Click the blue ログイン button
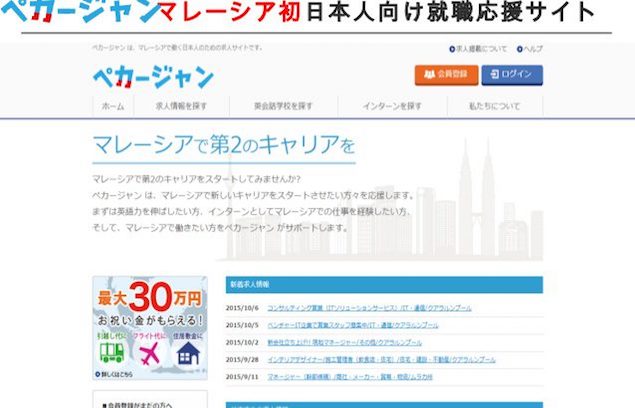635x408 pixels. (512, 75)
